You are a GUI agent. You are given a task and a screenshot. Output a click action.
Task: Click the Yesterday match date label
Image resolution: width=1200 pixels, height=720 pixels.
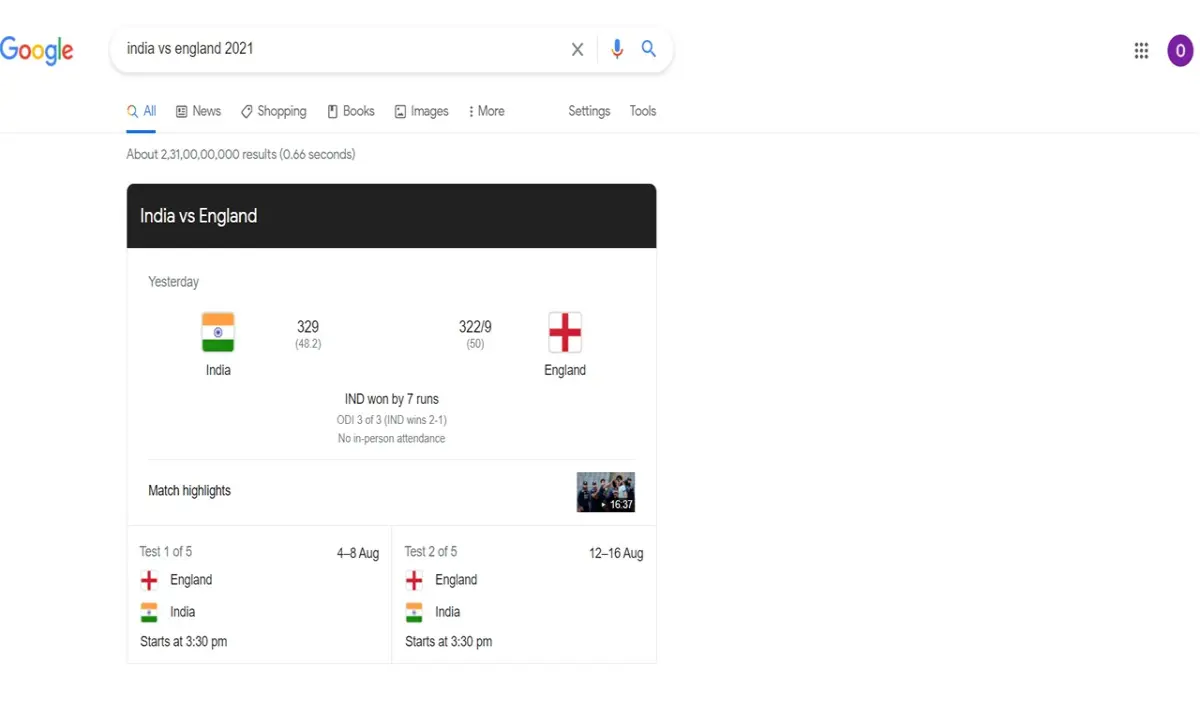pos(174,282)
